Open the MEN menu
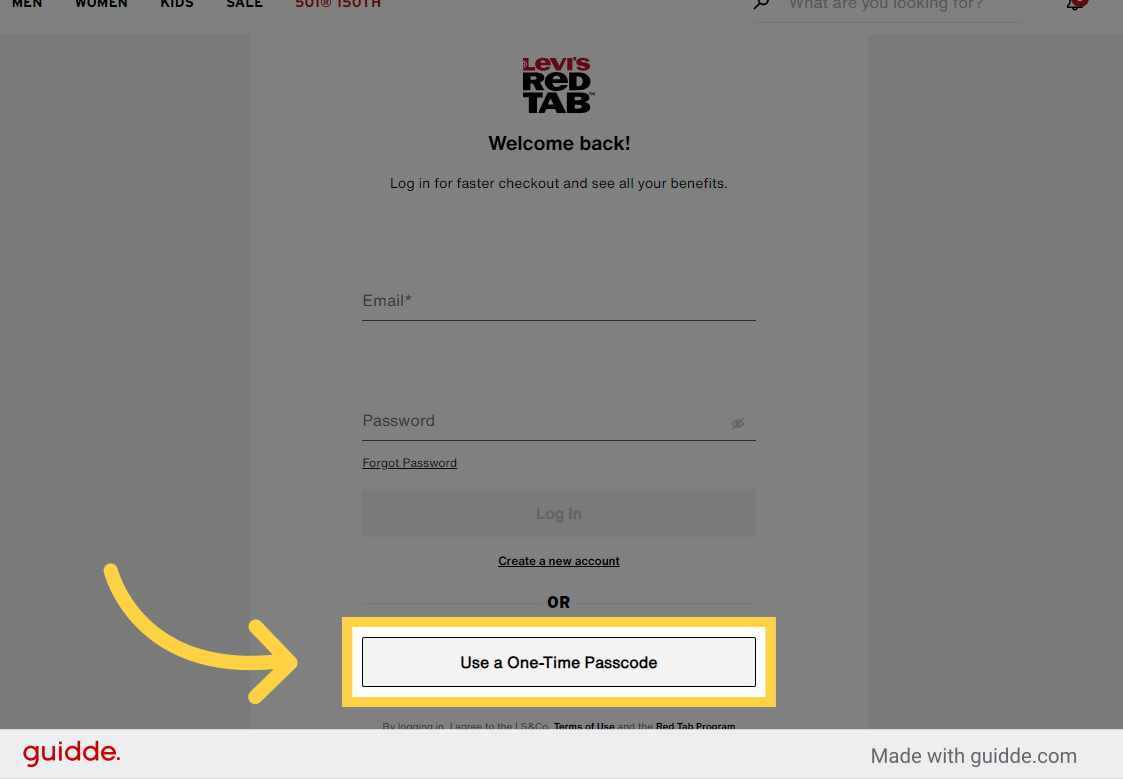 tap(27, 4)
